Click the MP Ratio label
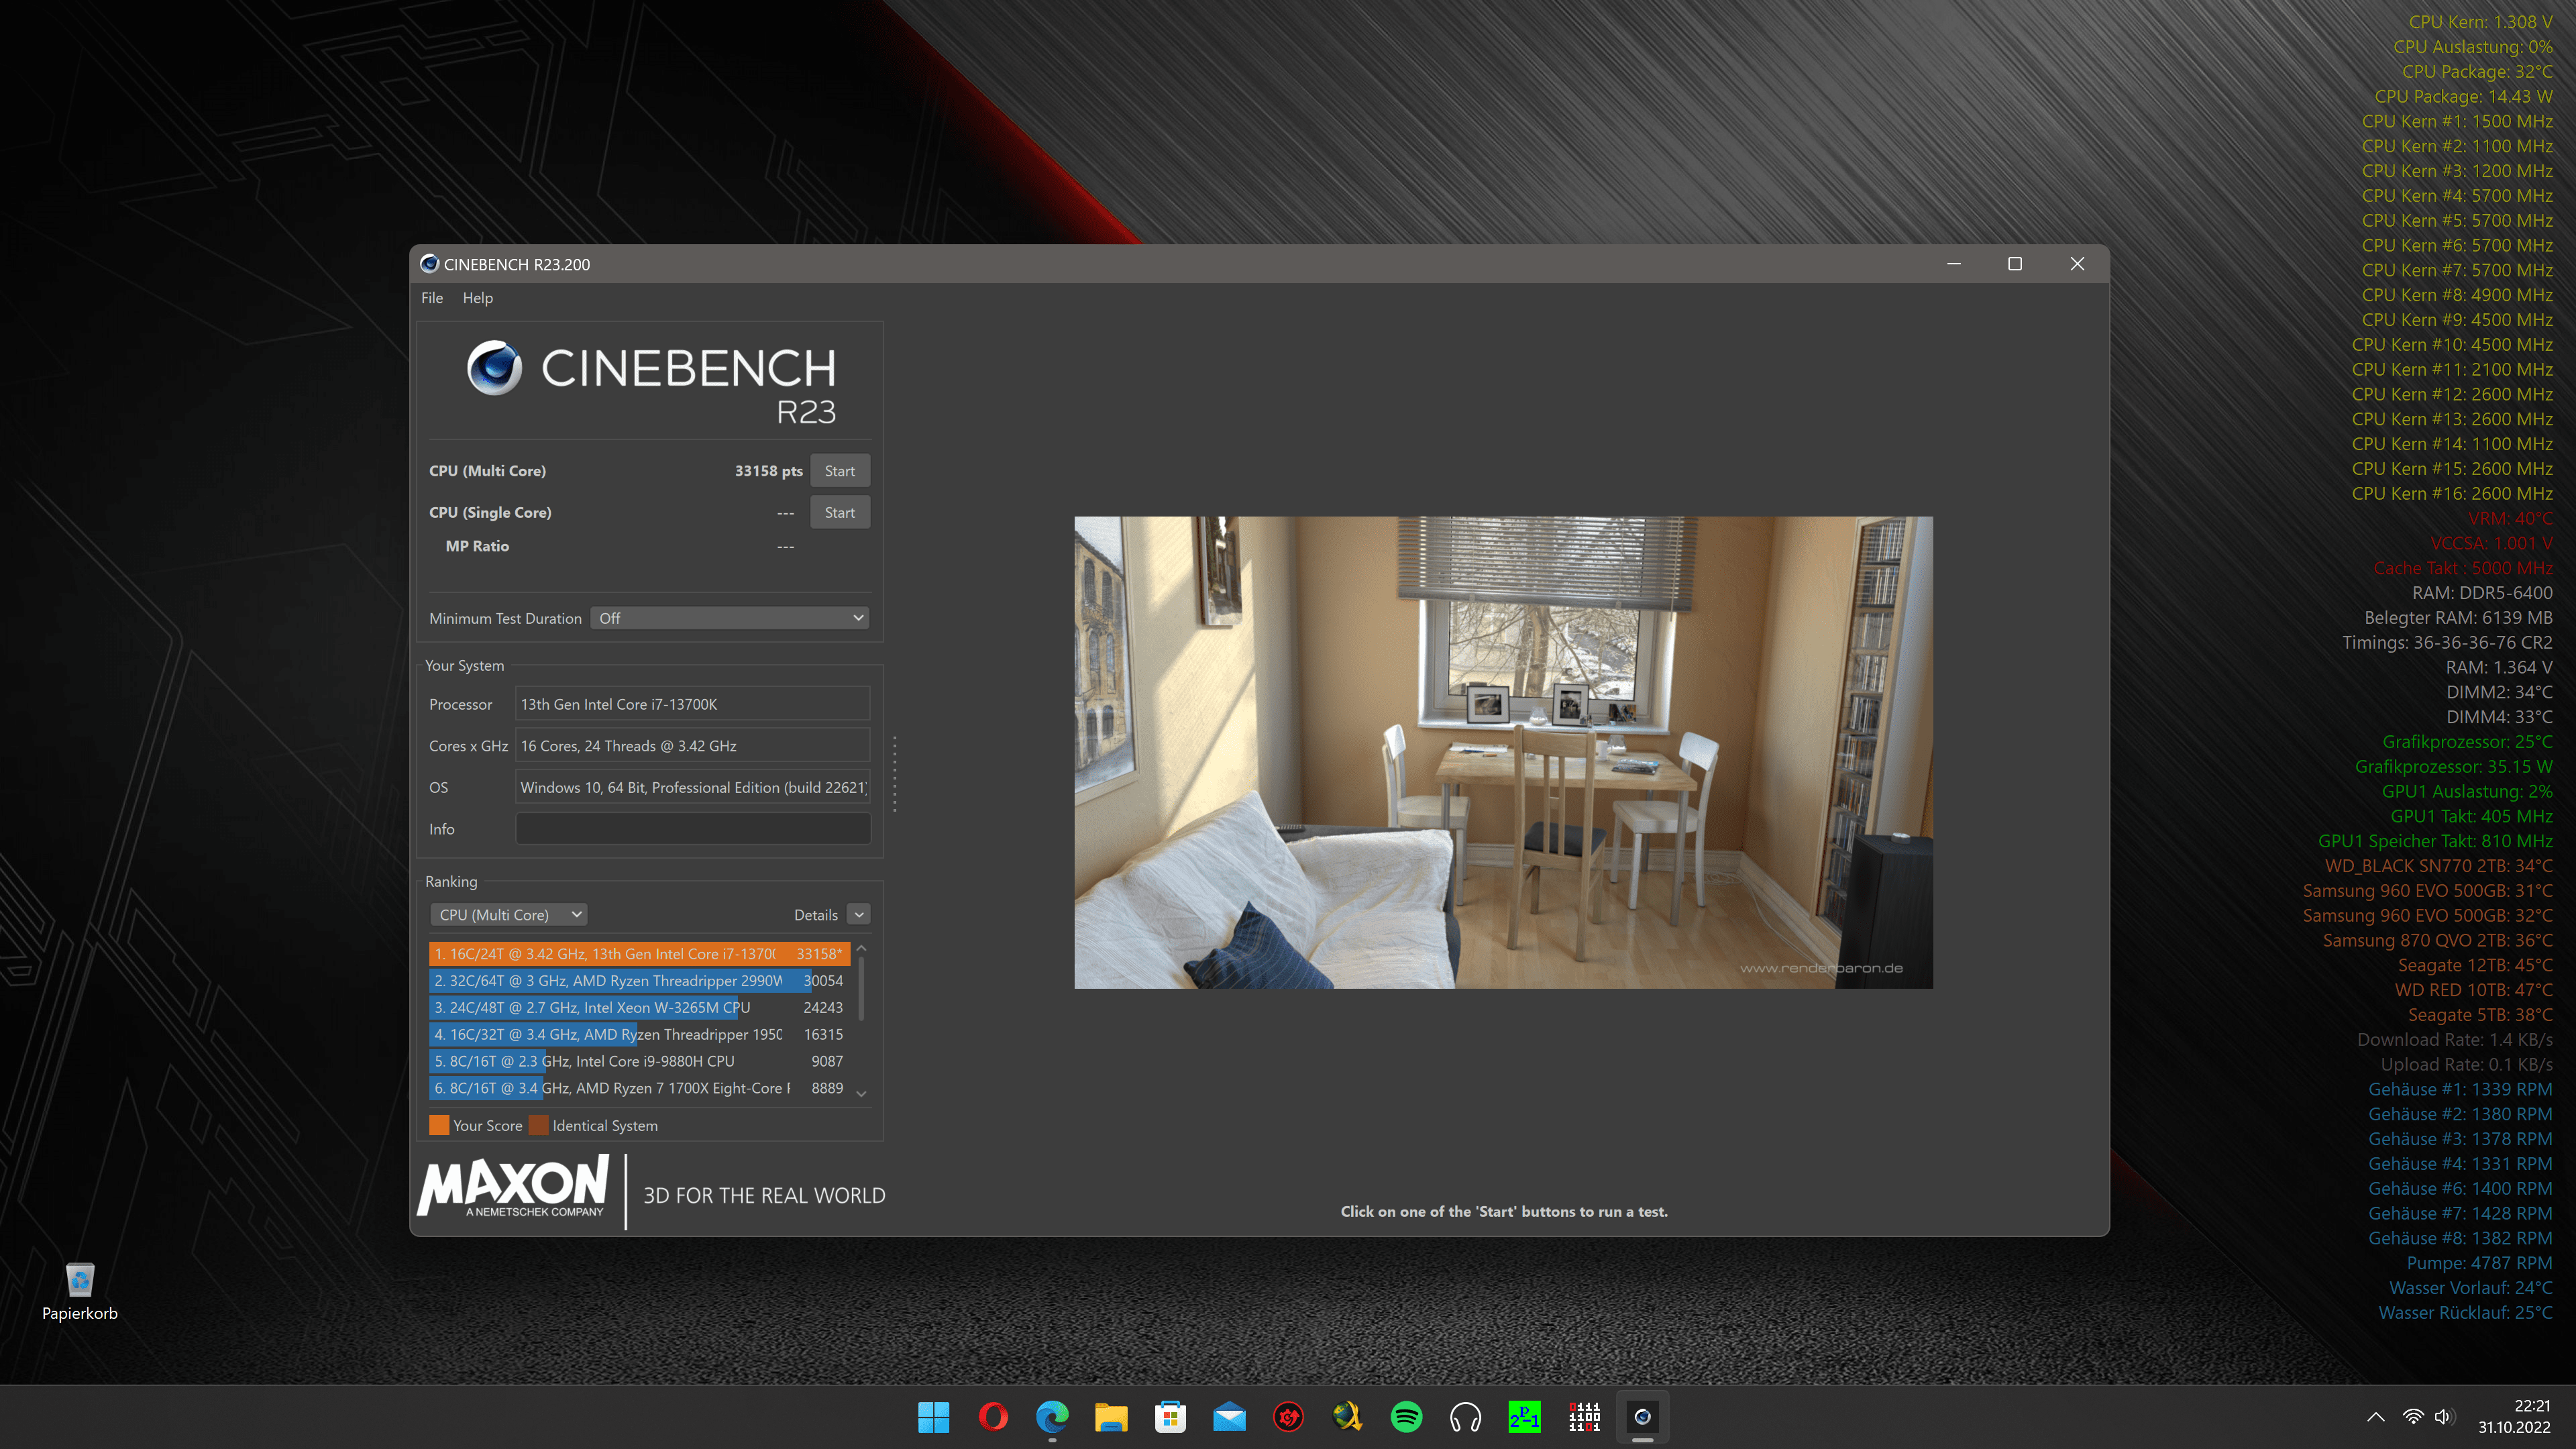 (477, 546)
